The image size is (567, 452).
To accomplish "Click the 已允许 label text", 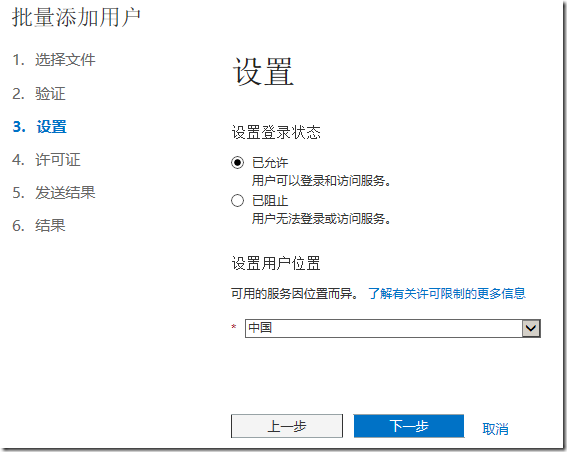I will 270,163.
